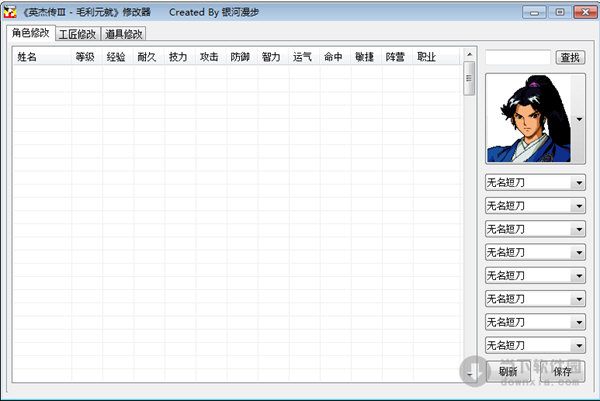Sort by the 命中 column header

[335, 57]
